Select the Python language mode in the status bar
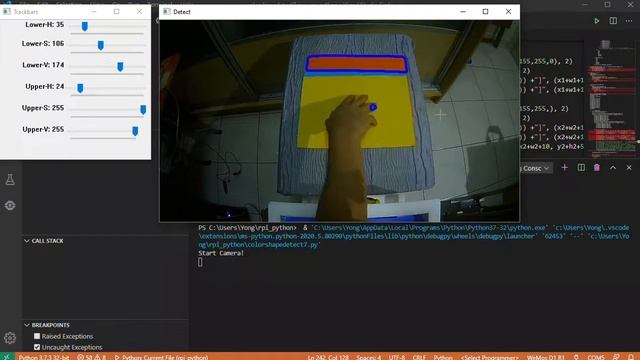This screenshot has width=640, height=360. (443, 357)
